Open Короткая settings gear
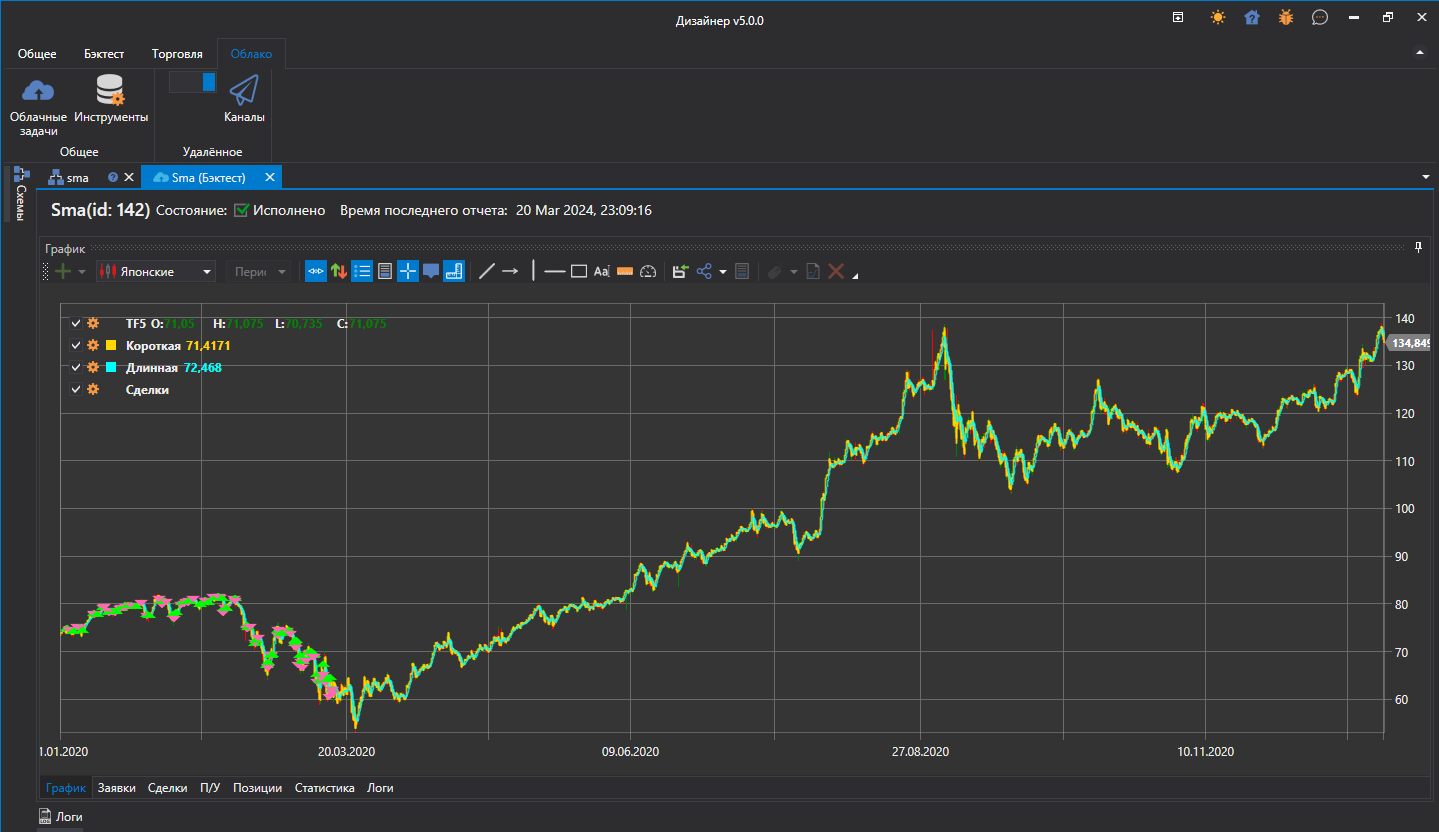 click(93, 345)
